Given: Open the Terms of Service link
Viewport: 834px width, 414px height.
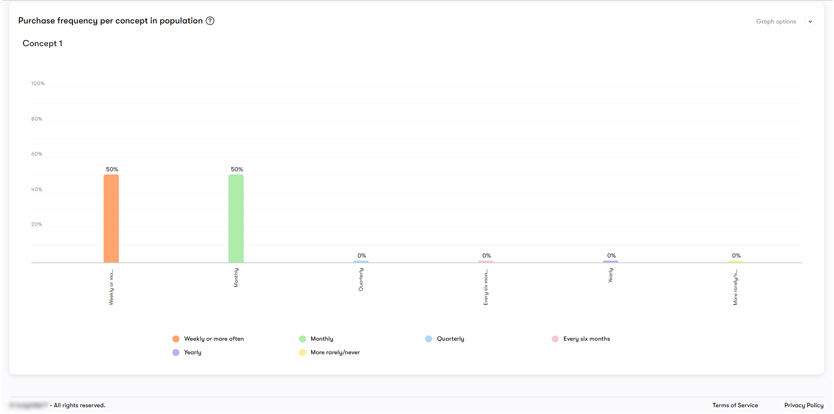Looking at the screenshot, I should (735, 405).
